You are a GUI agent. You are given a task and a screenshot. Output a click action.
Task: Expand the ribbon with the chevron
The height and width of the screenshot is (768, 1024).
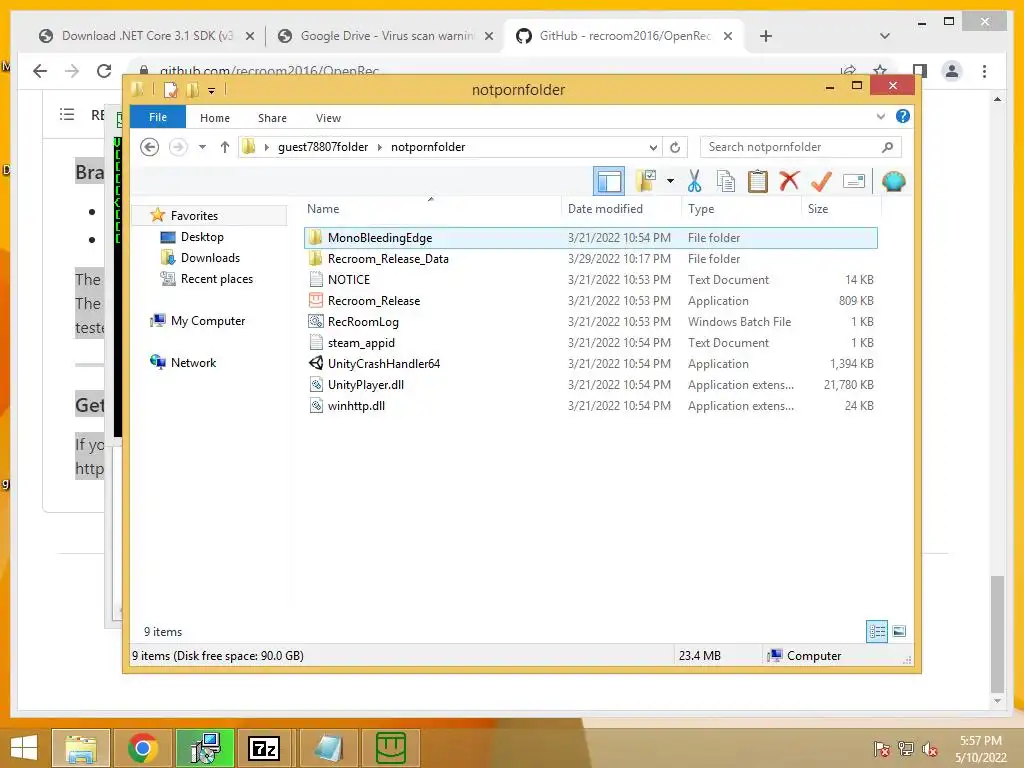(880, 117)
